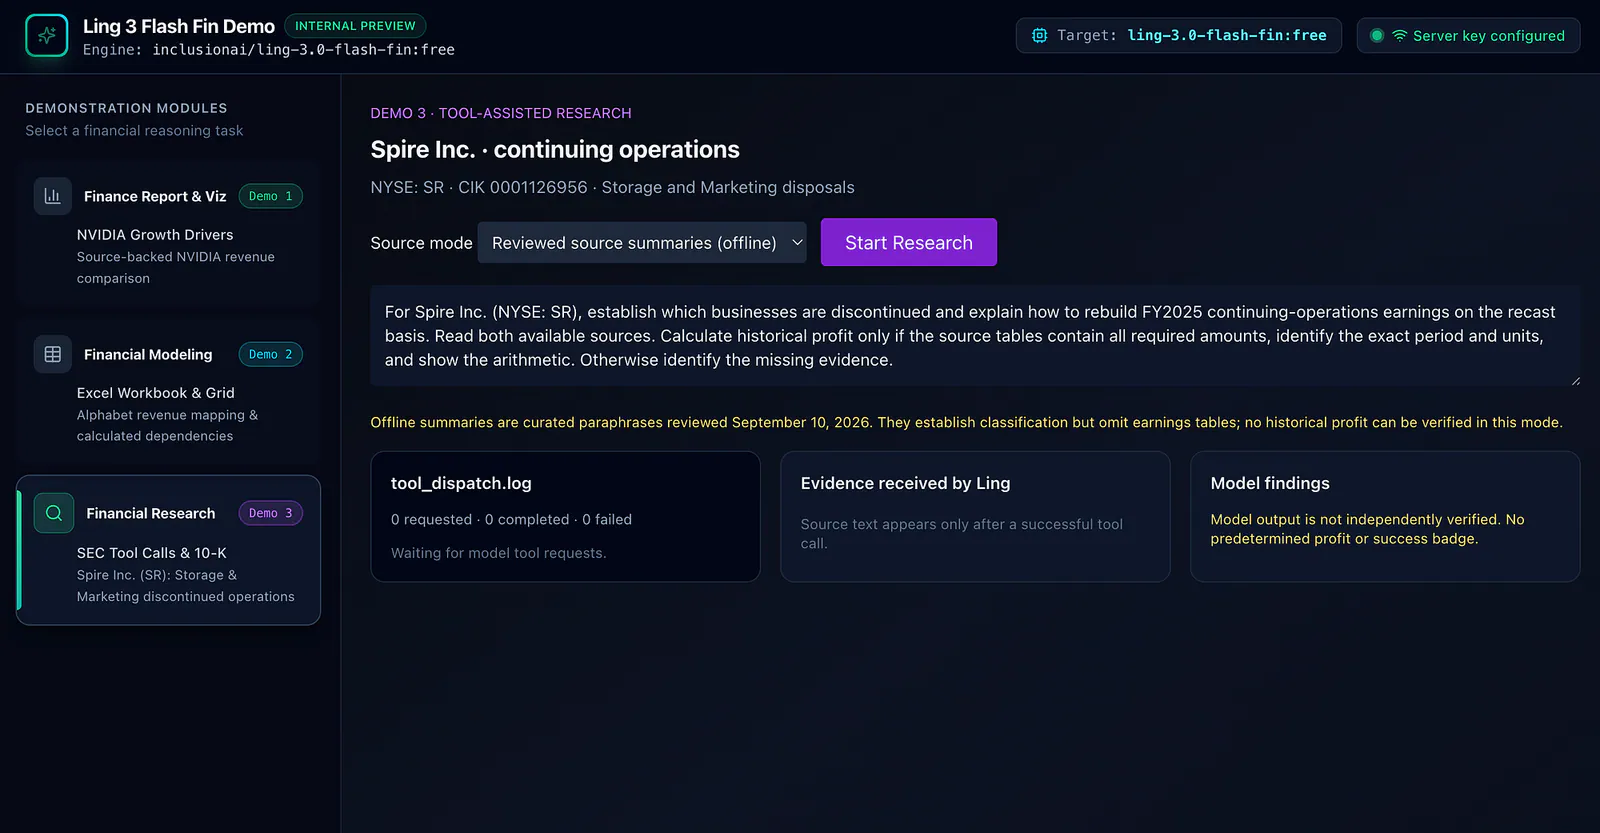Viewport: 1600px width, 833px height.
Task: Click into the research prompt text area
Action: [x=975, y=336]
